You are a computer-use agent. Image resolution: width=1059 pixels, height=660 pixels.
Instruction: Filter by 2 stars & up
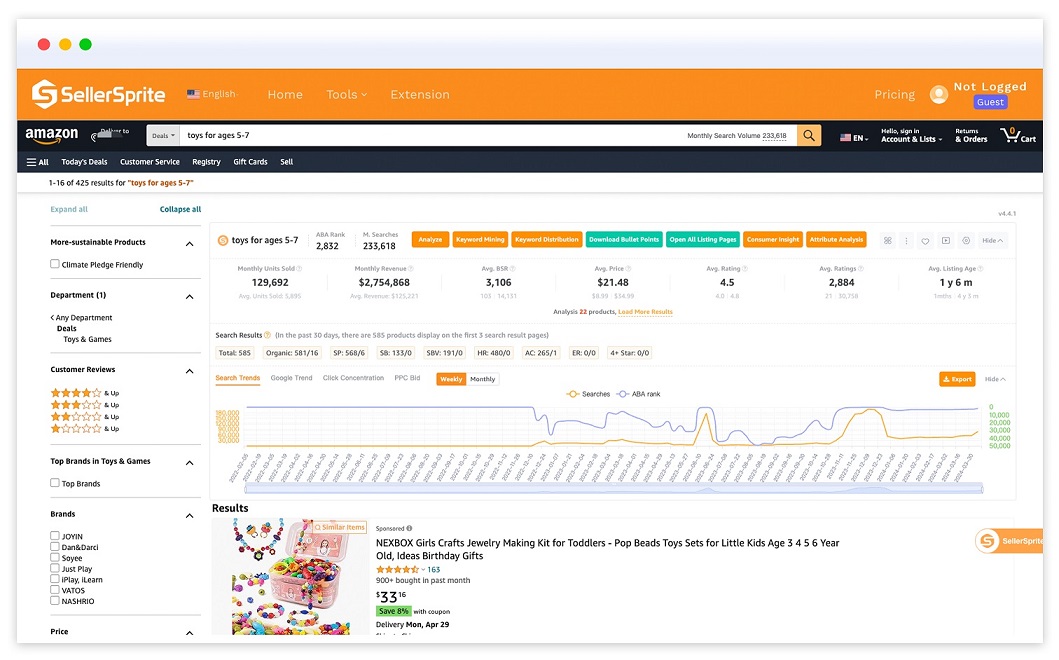[84, 417]
